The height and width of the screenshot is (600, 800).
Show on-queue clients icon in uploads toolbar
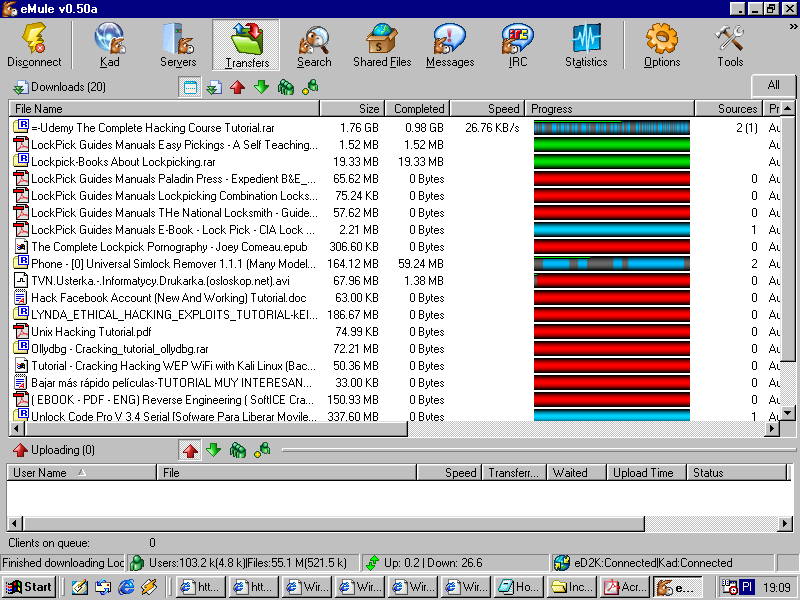coord(238,451)
